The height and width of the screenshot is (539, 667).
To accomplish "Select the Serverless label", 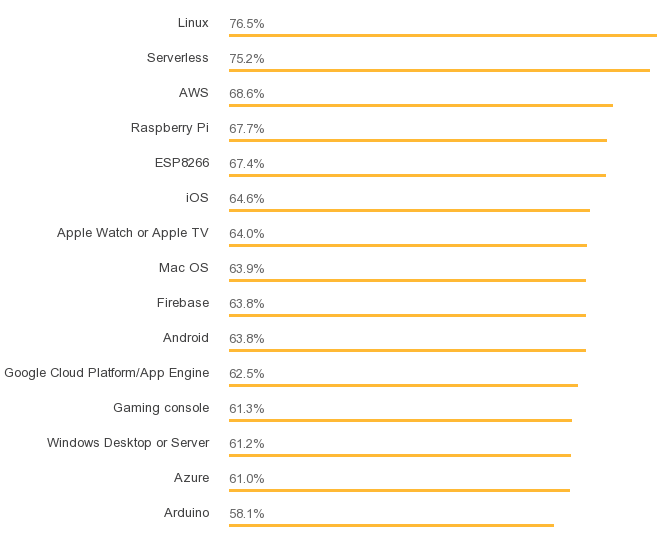I will [178, 58].
